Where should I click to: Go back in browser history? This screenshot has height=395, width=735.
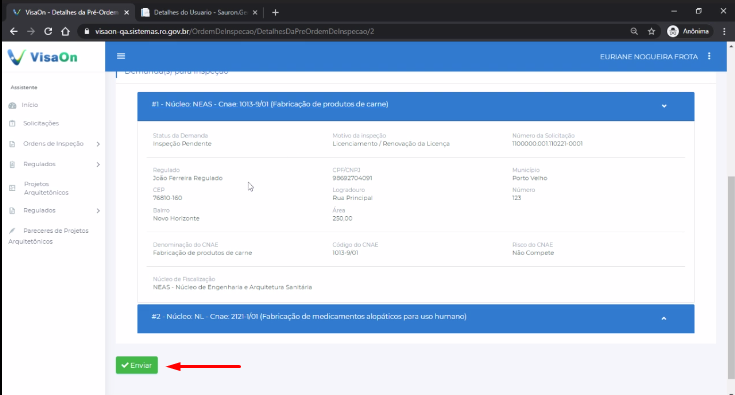click(14, 31)
